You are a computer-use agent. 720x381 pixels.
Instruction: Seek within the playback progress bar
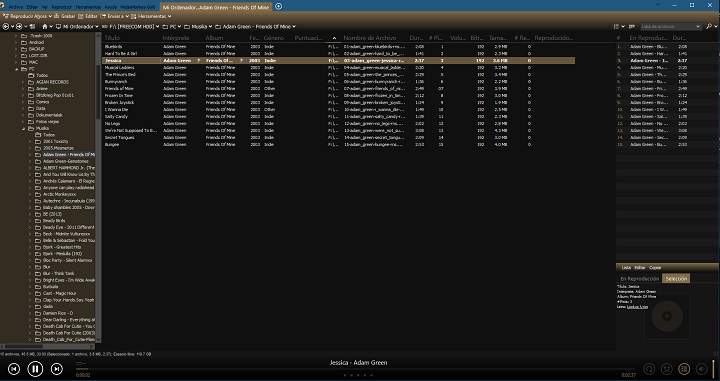click(349, 369)
